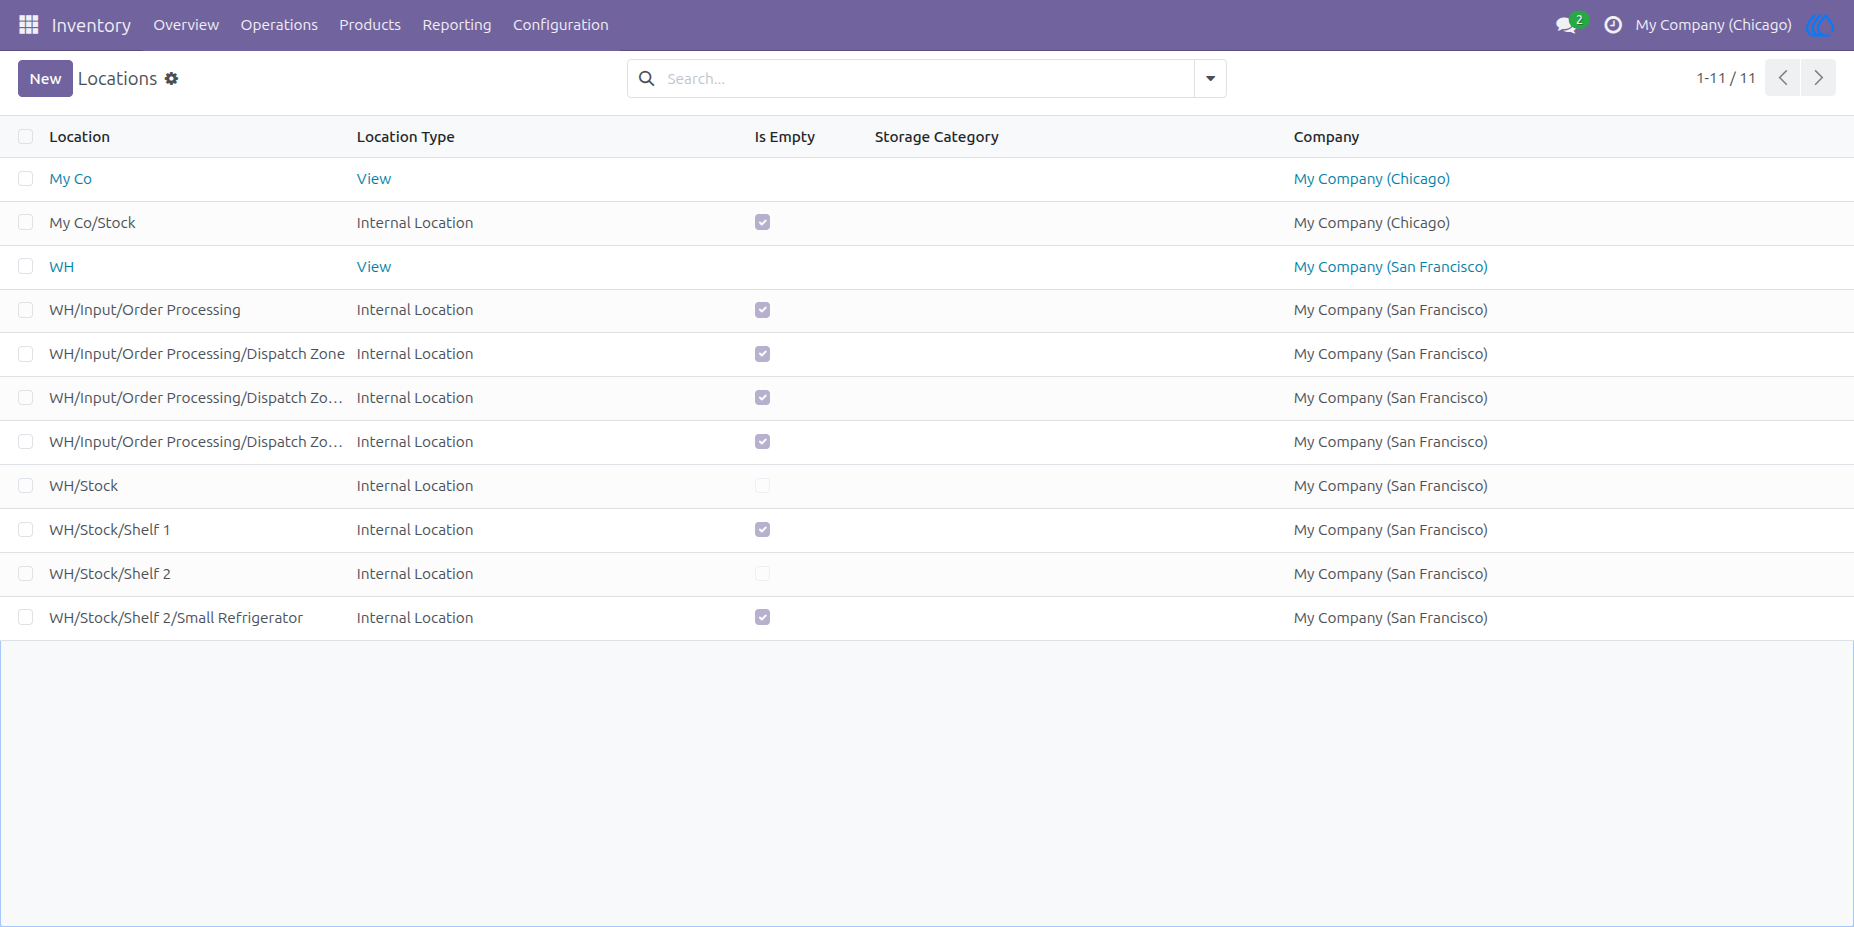Open My Company (San Francisco) link in WH row

tap(1391, 267)
